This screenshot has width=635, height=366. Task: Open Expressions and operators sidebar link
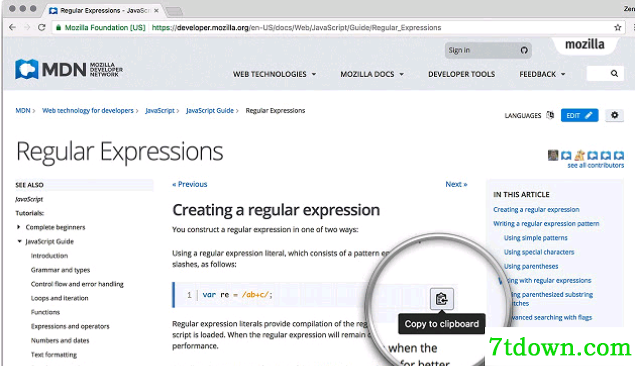[70, 326]
